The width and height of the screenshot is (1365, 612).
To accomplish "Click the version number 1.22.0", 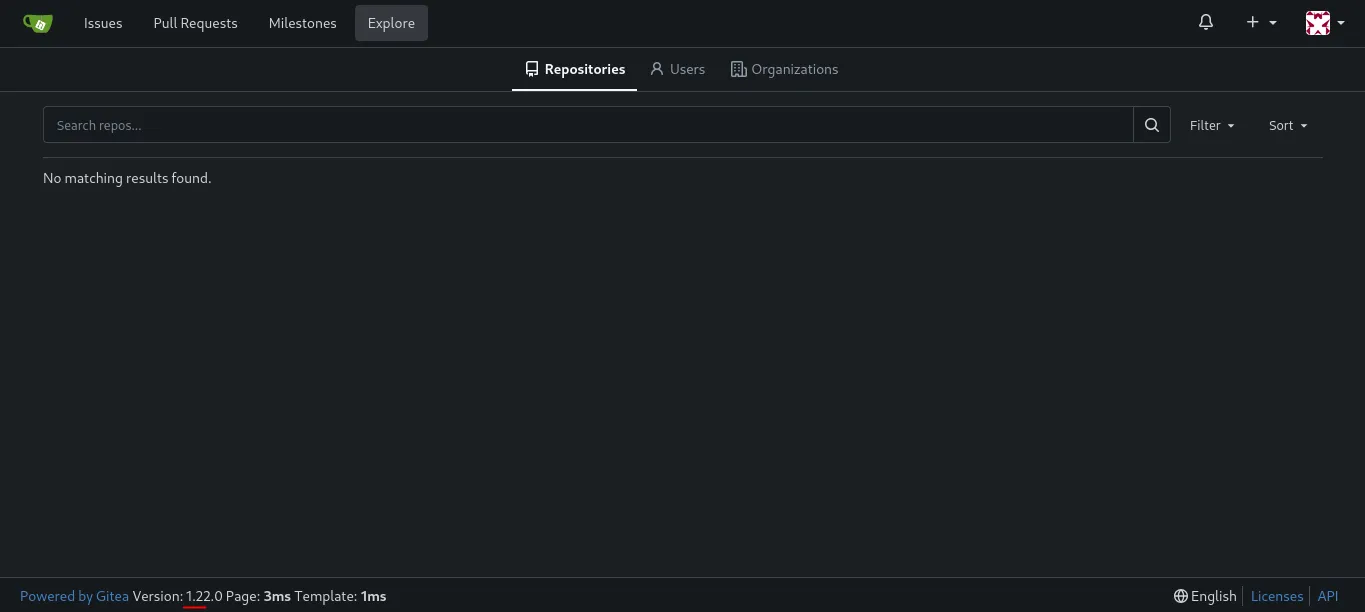I will tap(204, 596).
